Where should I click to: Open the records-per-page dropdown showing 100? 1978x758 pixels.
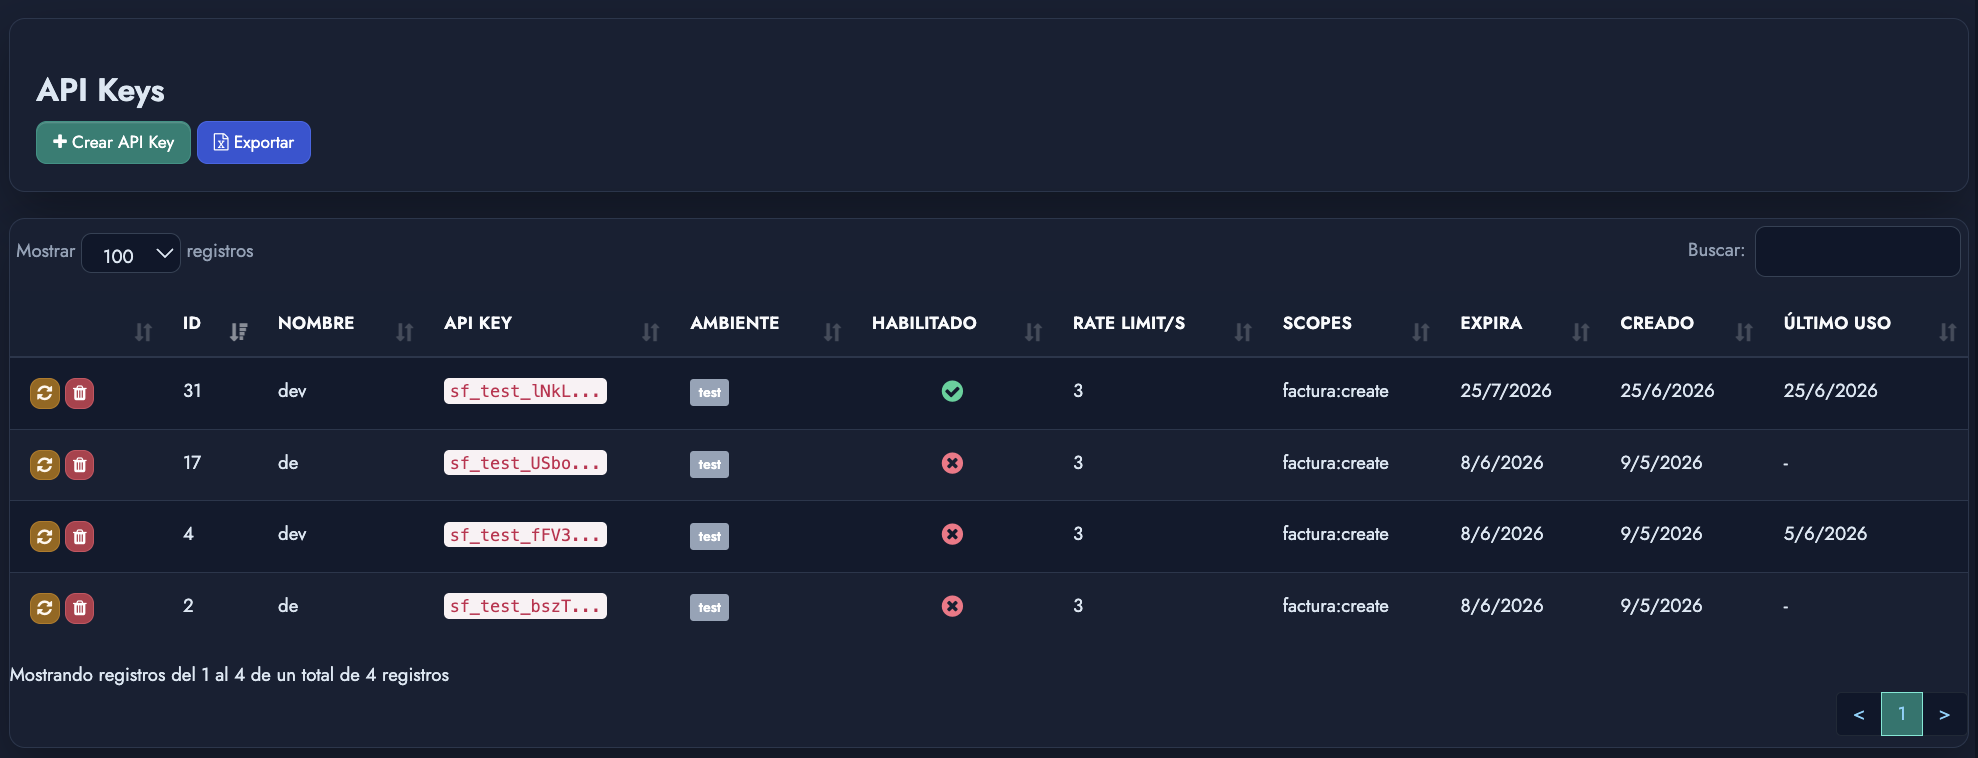131,254
